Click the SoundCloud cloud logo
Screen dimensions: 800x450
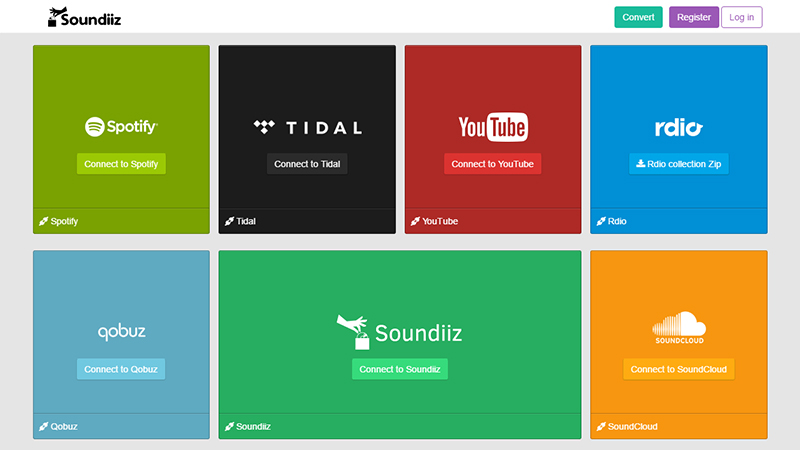pos(679,328)
